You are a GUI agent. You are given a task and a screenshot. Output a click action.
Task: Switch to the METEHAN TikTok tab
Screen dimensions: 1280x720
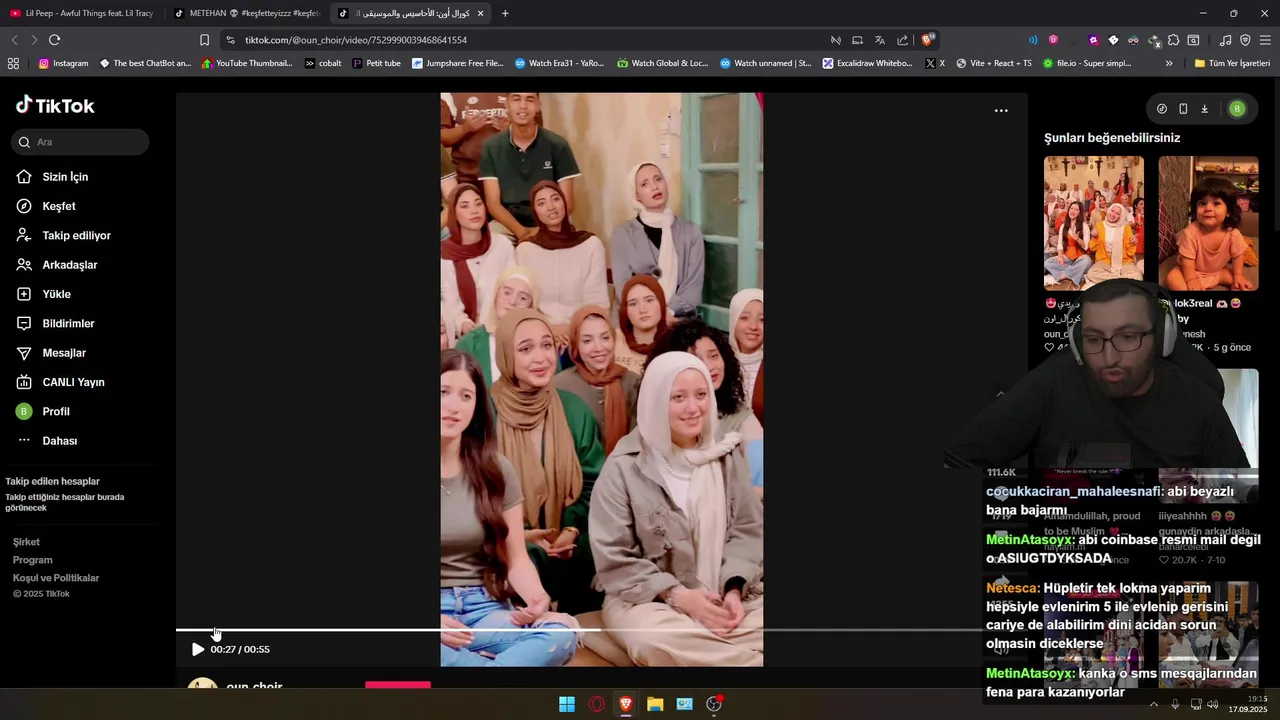[x=245, y=13]
